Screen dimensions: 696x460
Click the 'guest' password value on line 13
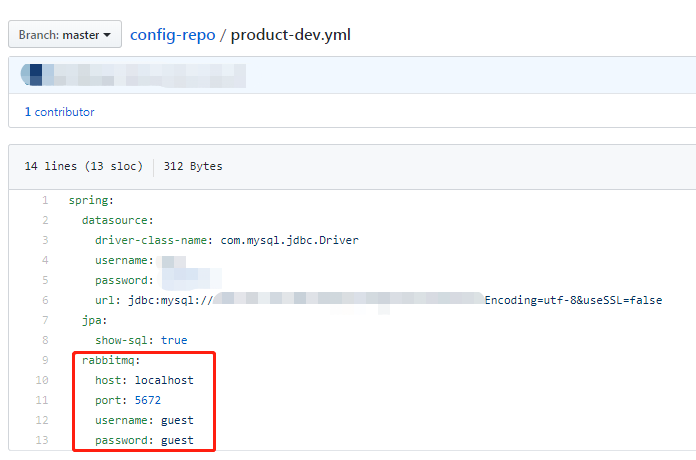coord(177,440)
